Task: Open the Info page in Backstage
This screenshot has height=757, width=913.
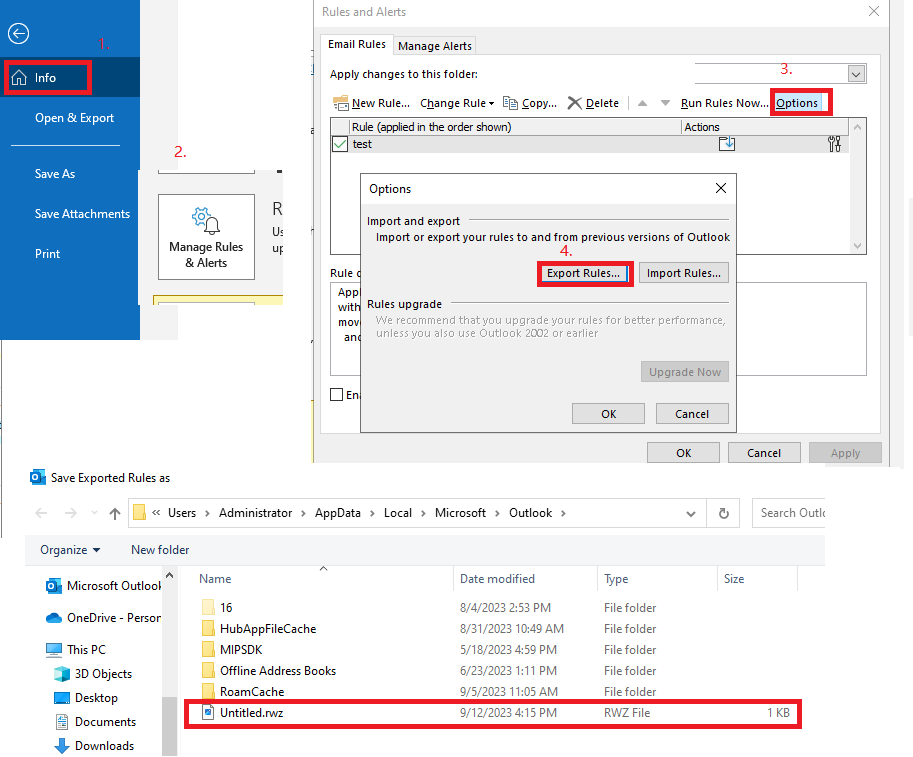Action: [70, 77]
